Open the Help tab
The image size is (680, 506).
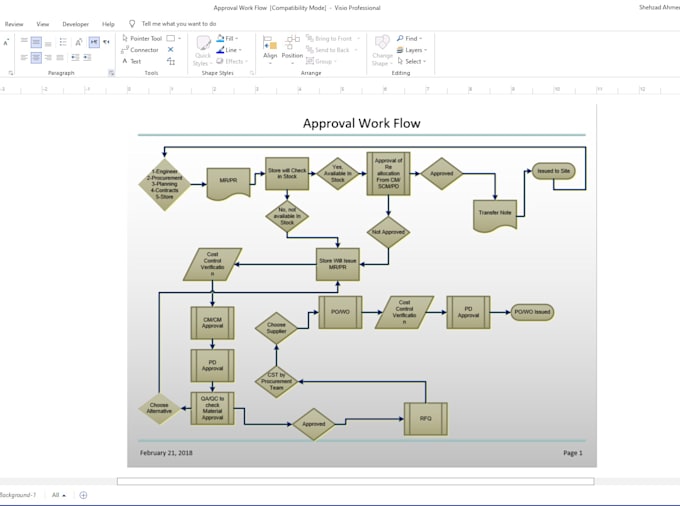pyautogui.click(x=108, y=24)
